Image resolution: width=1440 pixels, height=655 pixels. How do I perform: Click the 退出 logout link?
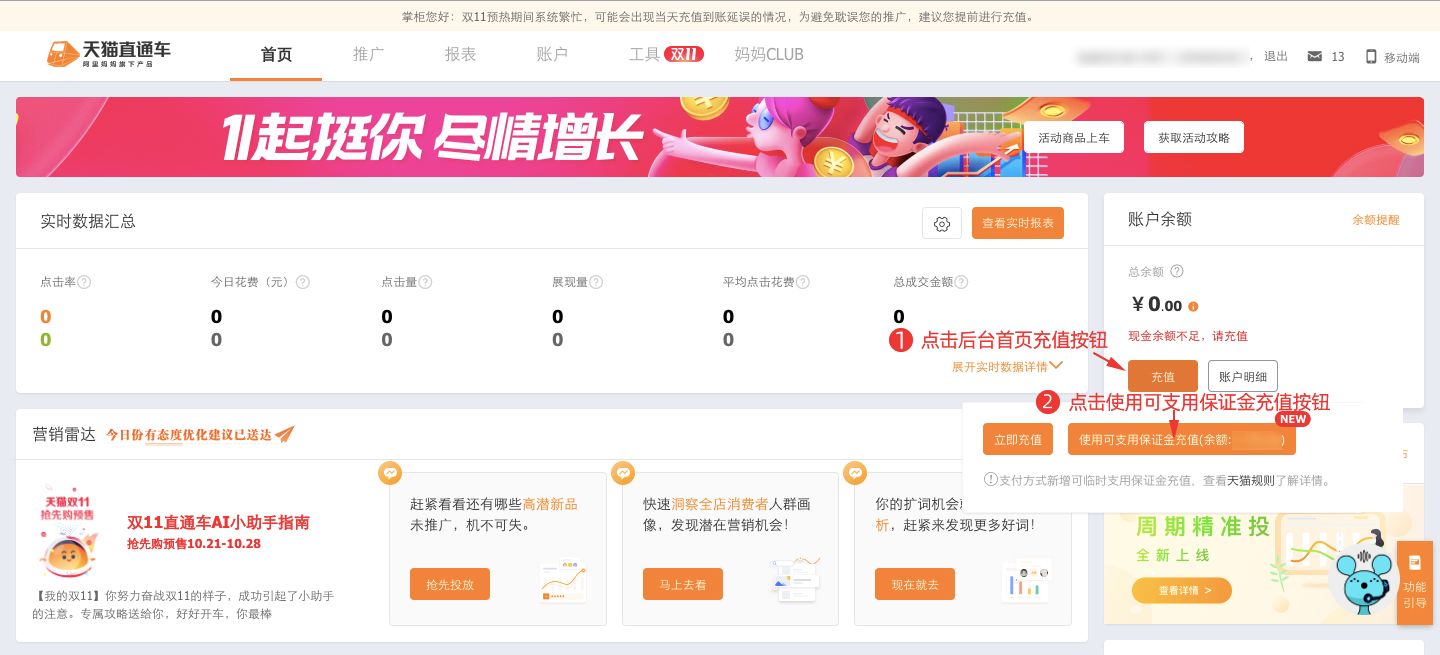[1276, 57]
